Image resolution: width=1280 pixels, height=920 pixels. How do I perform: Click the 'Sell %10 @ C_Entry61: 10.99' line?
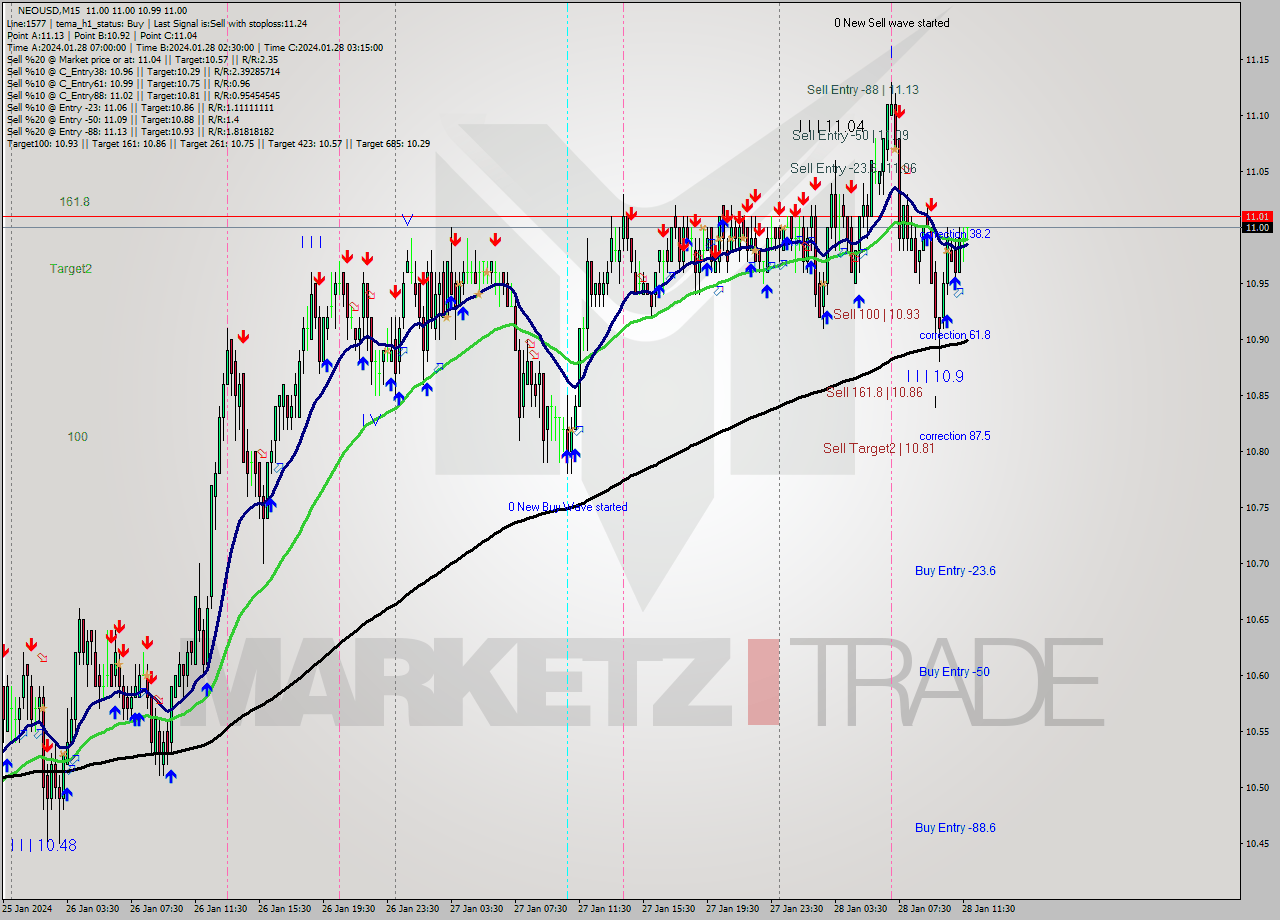click(128, 83)
